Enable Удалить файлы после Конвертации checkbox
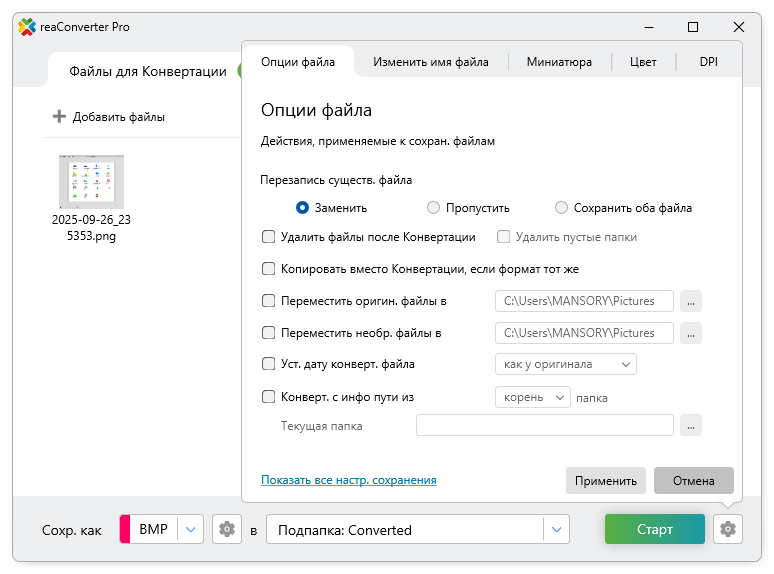 (268, 237)
